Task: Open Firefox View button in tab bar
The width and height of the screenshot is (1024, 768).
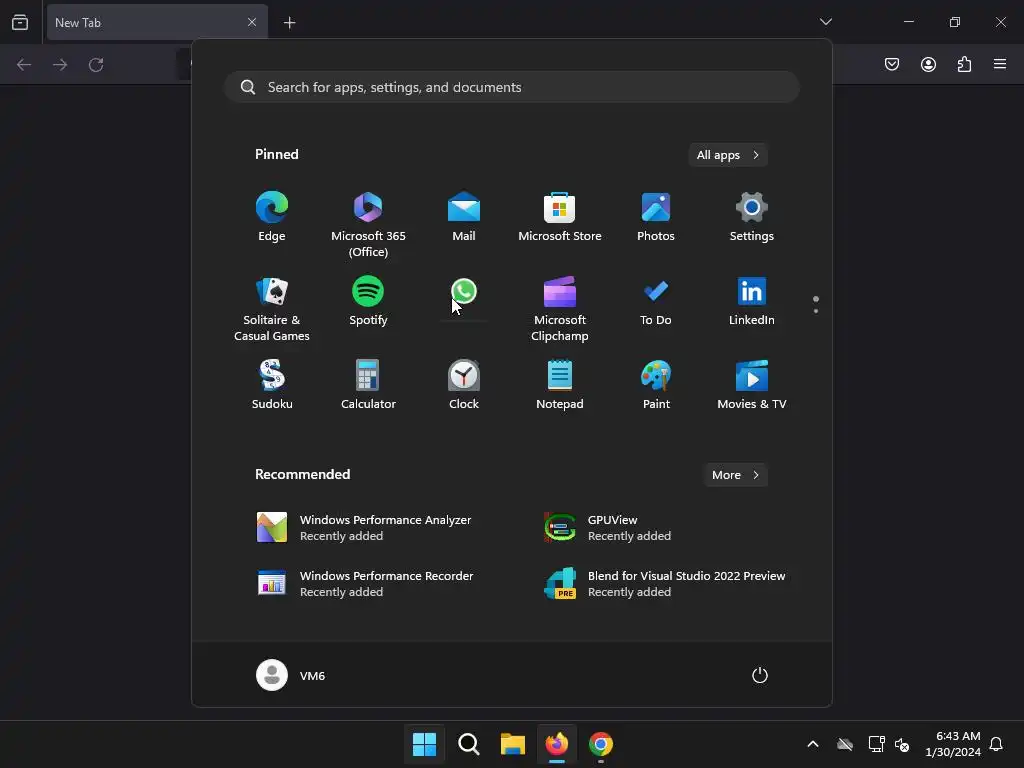Action: point(20,22)
